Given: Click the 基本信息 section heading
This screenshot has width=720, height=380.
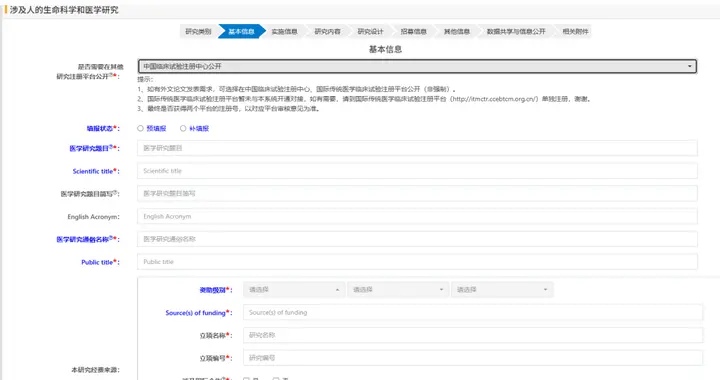Looking at the screenshot, I should tap(385, 49).
